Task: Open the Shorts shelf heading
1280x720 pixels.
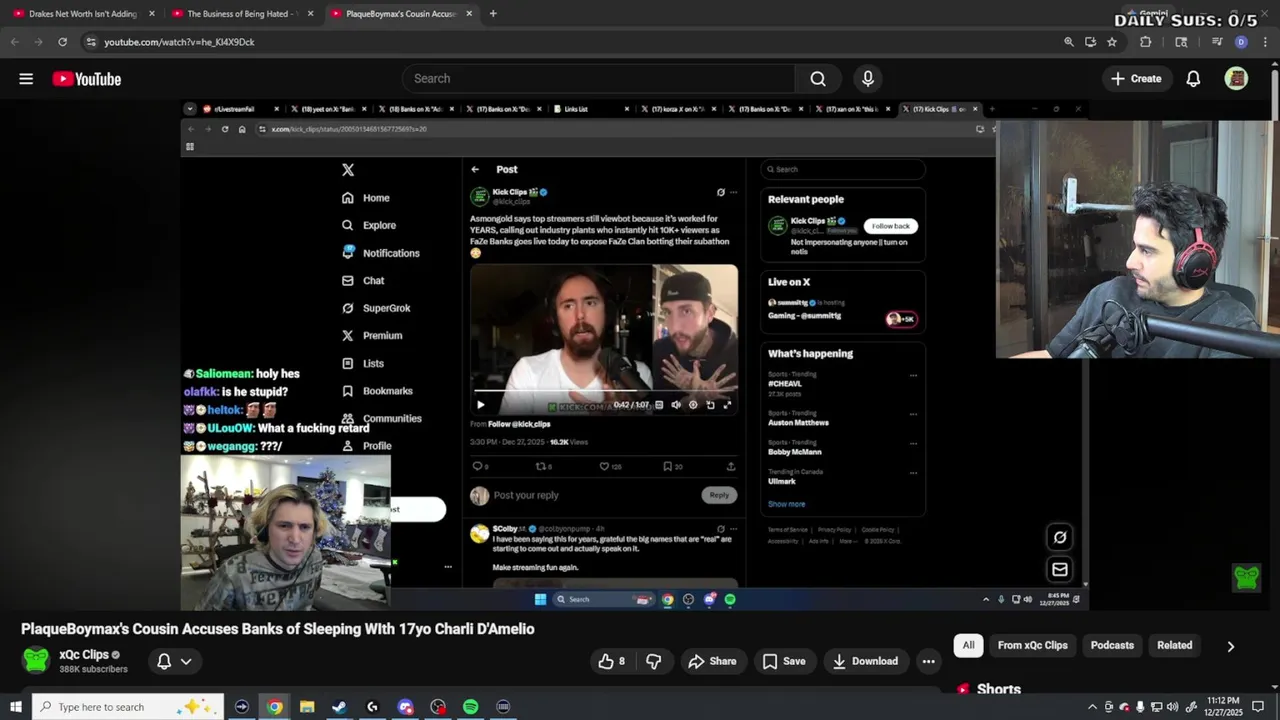Action: pos(999,689)
